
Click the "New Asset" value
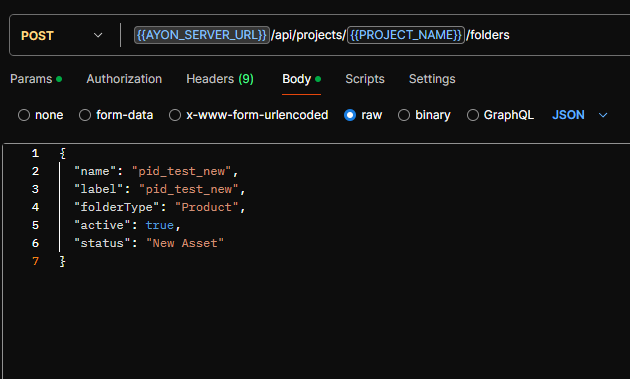pos(185,243)
